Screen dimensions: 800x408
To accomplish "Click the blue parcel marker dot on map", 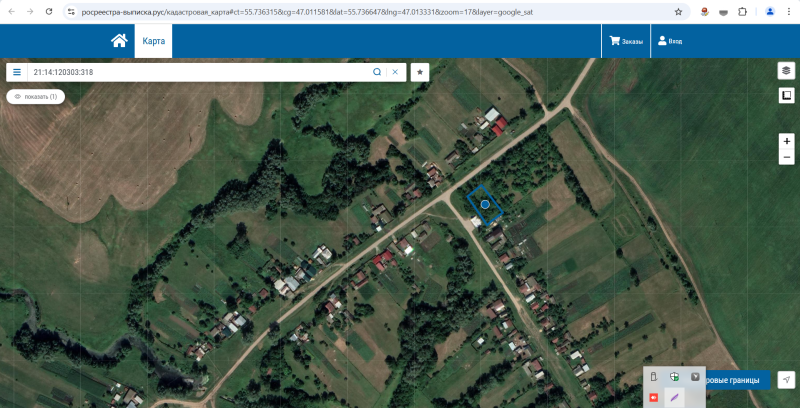I will 485,204.
